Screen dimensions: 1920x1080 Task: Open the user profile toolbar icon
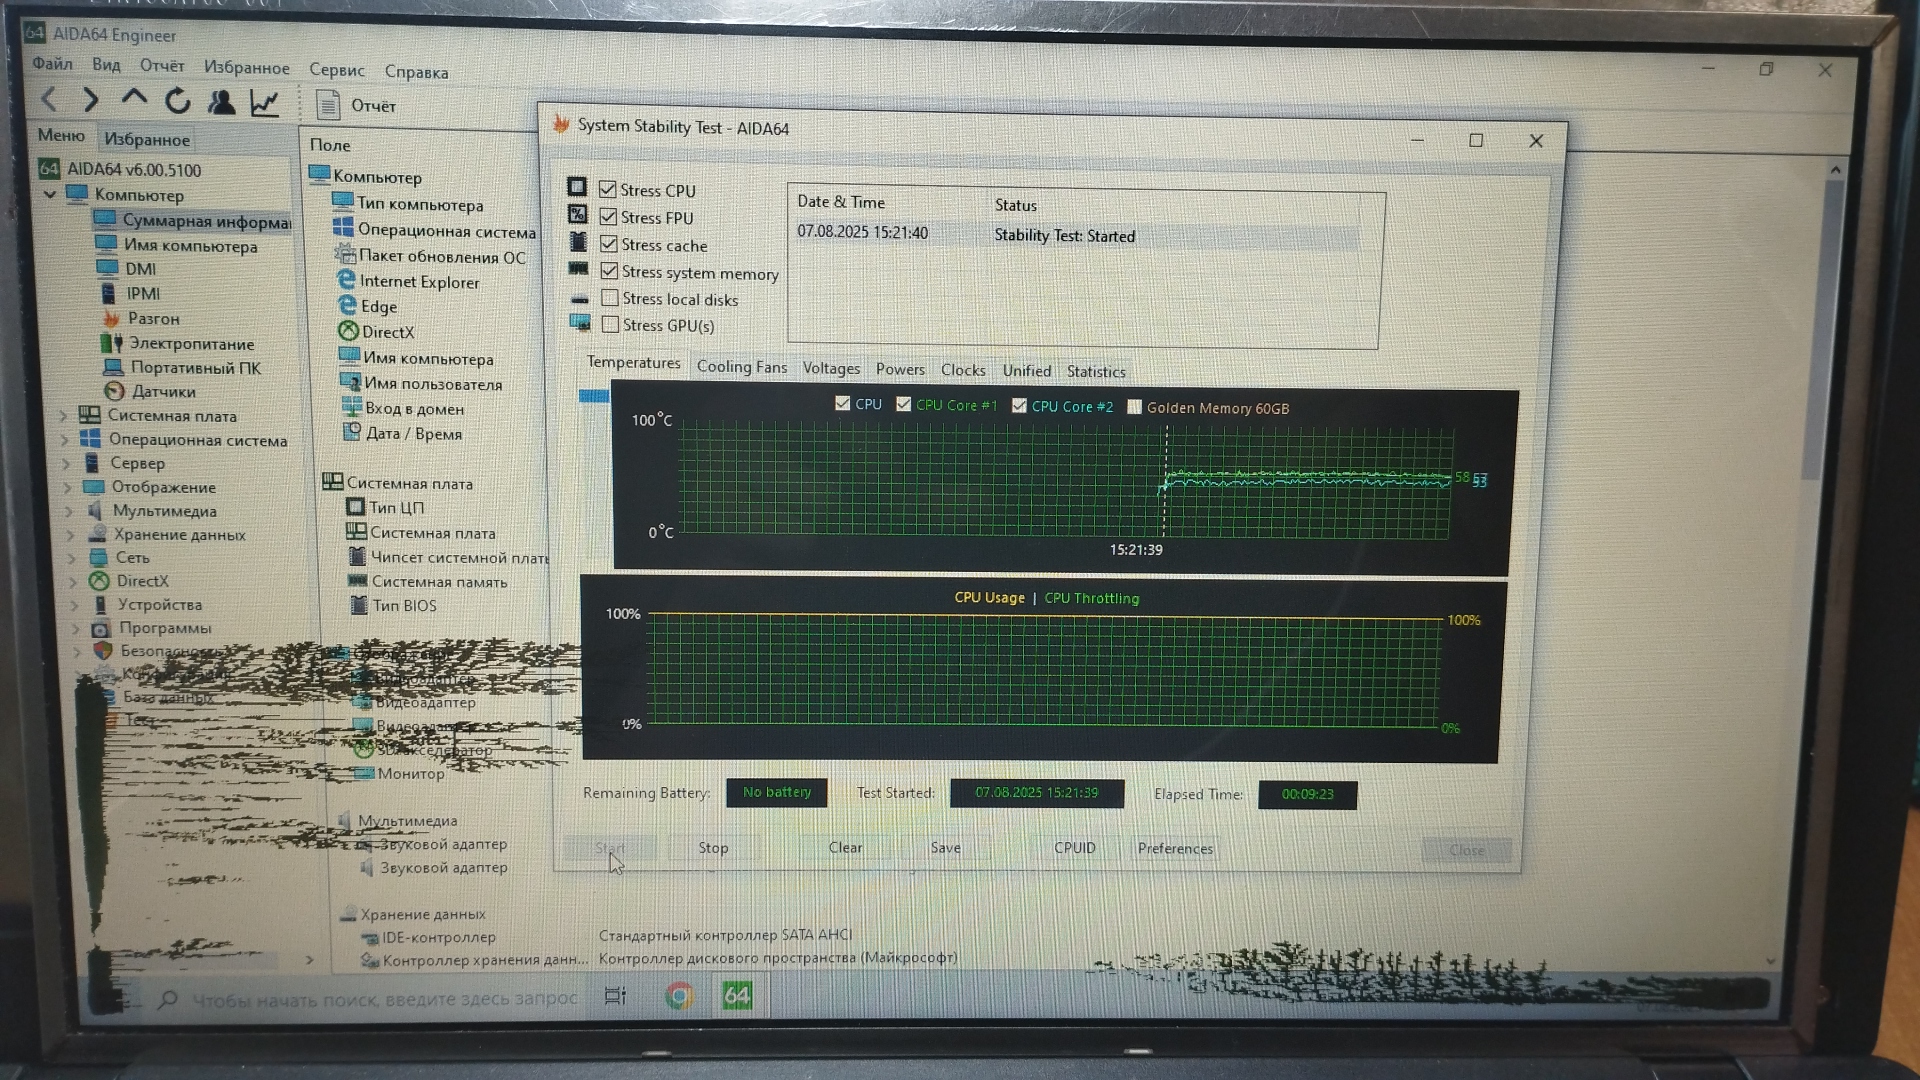coord(221,102)
